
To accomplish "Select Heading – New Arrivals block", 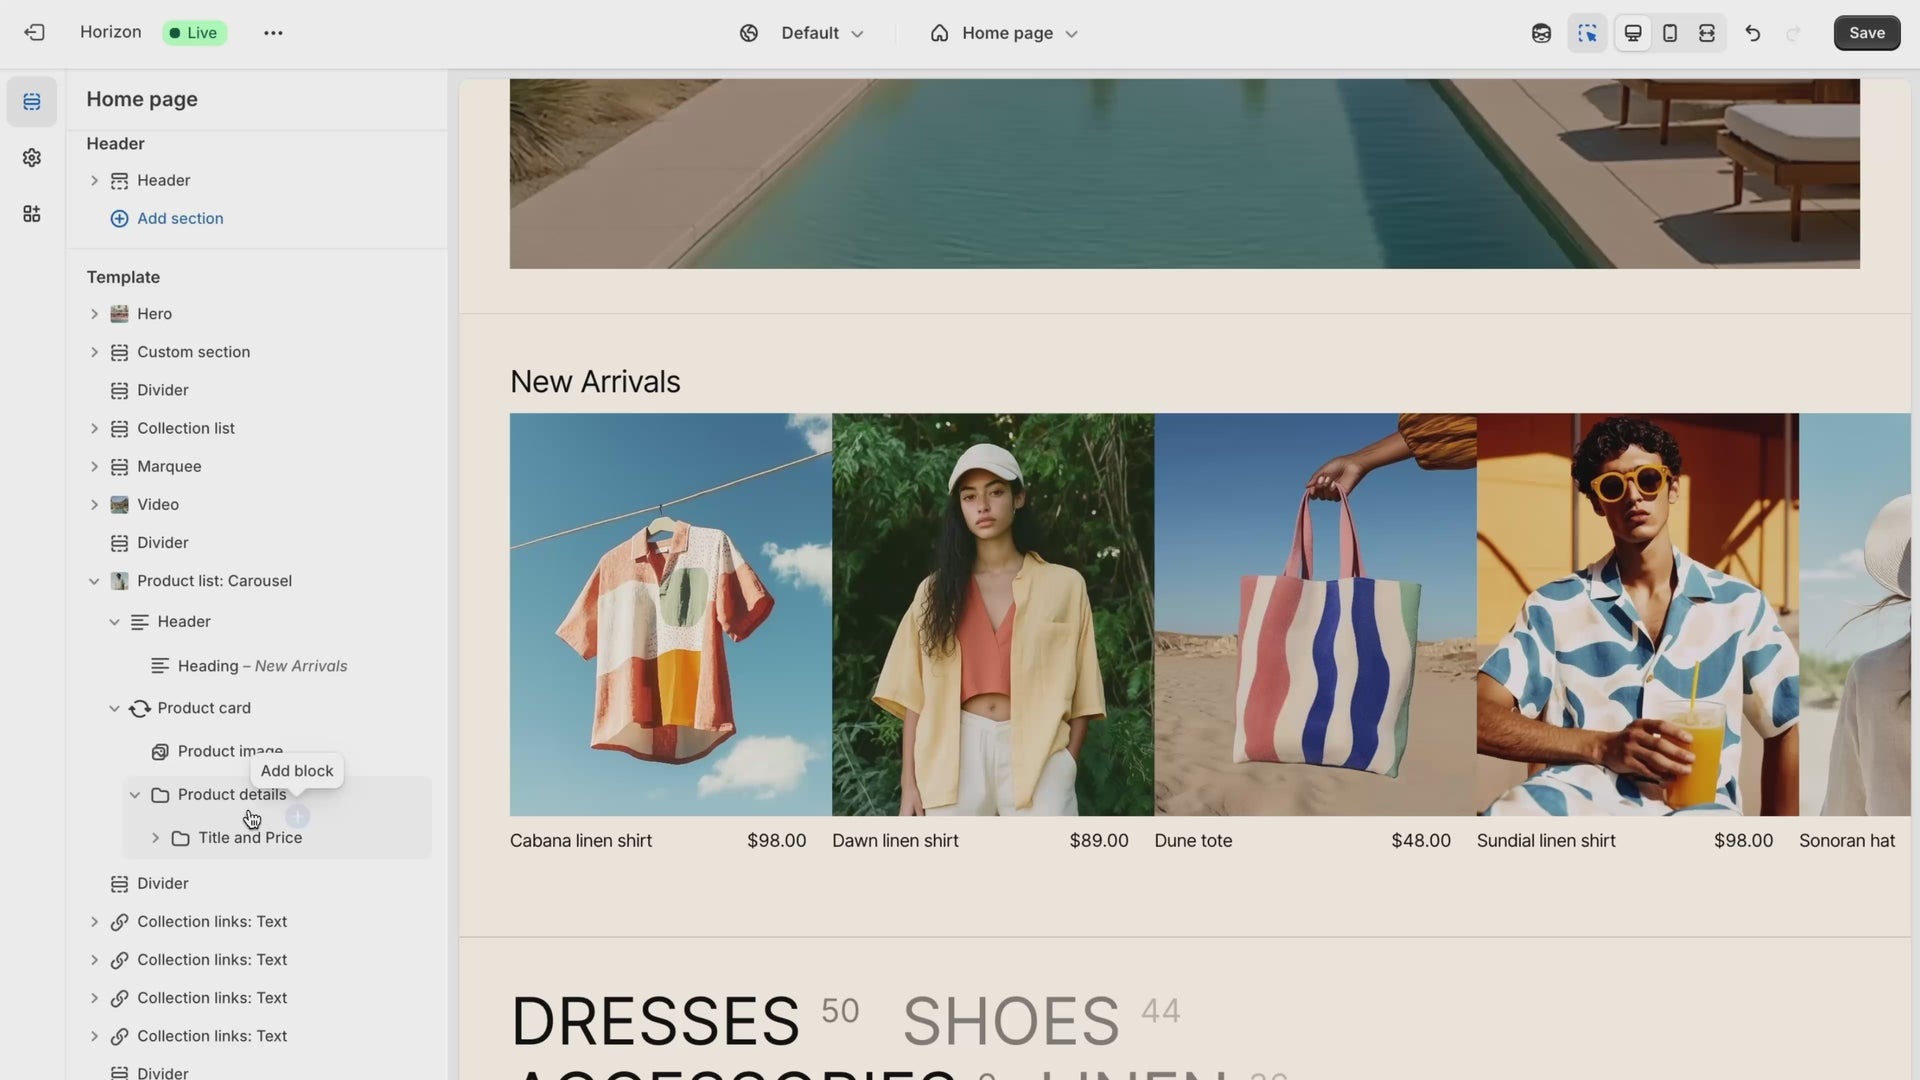I will (262, 666).
